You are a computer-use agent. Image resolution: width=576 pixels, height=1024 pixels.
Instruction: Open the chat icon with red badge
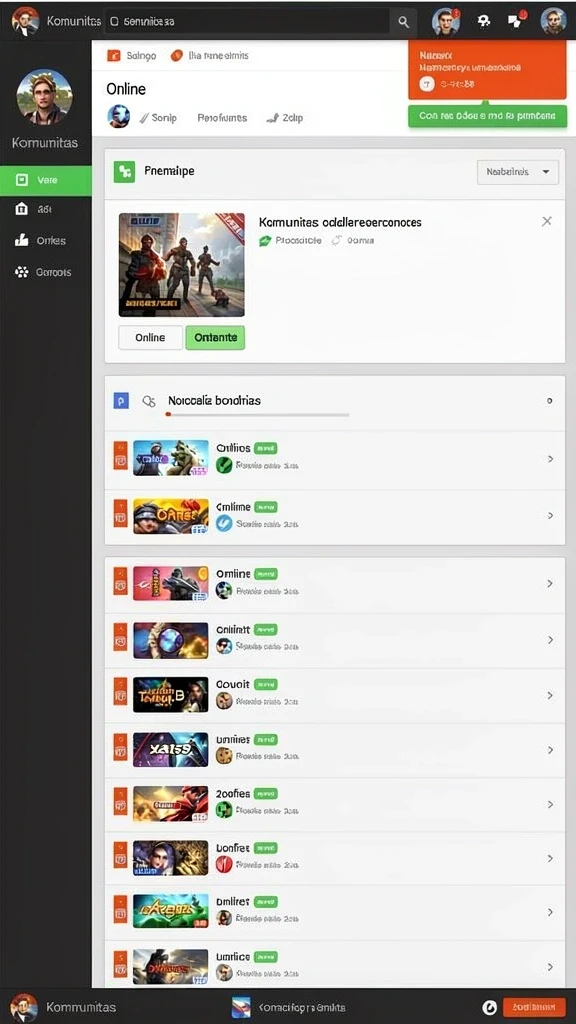[x=517, y=20]
